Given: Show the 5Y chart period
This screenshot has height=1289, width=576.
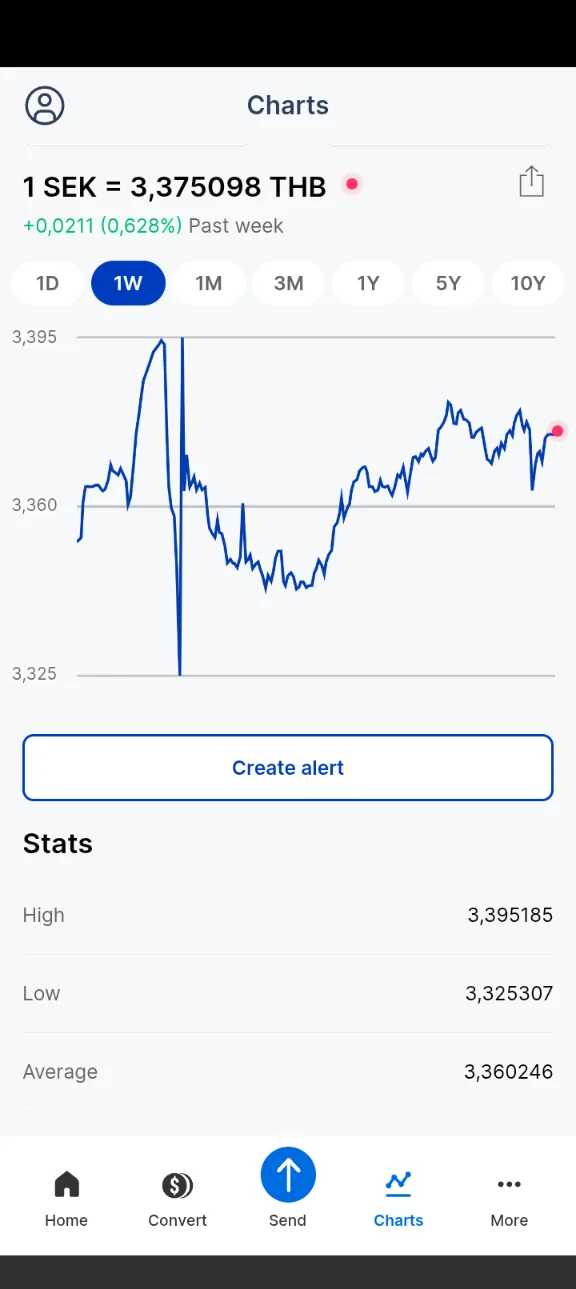Looking at the screenshot, I should (448, 283).
